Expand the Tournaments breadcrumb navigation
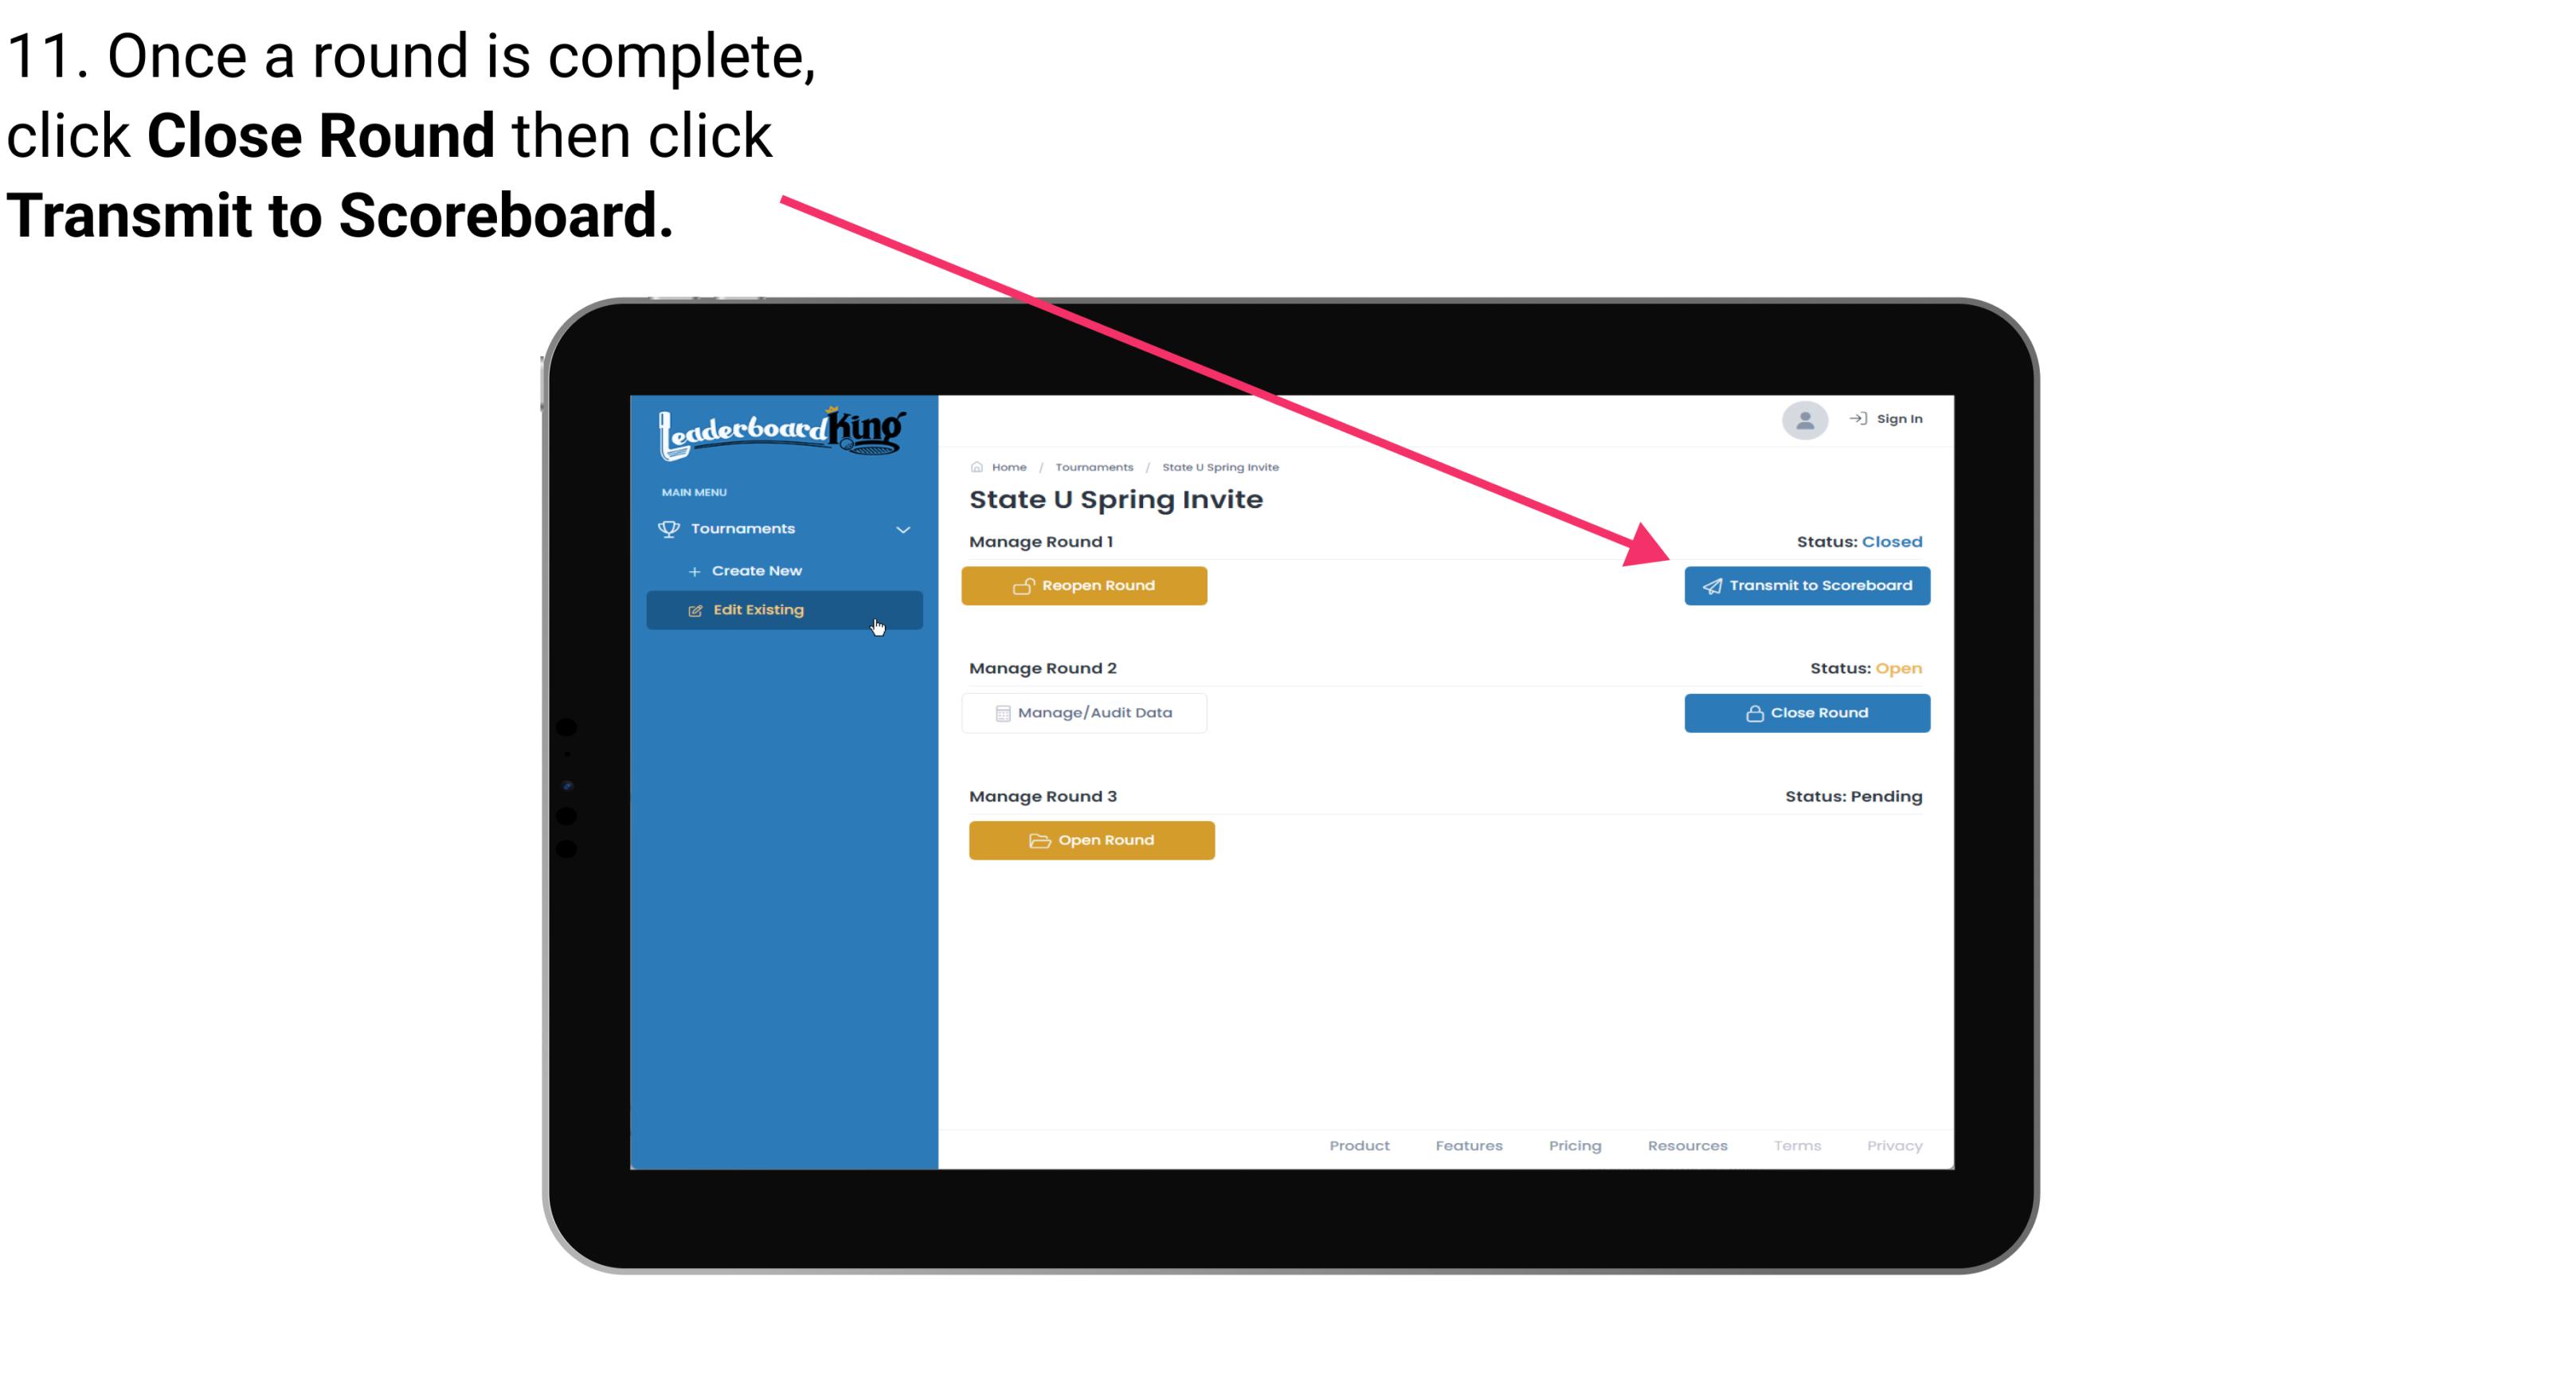The image size is (2576, 1386). pyautogui.click(x=1092, y=466)
